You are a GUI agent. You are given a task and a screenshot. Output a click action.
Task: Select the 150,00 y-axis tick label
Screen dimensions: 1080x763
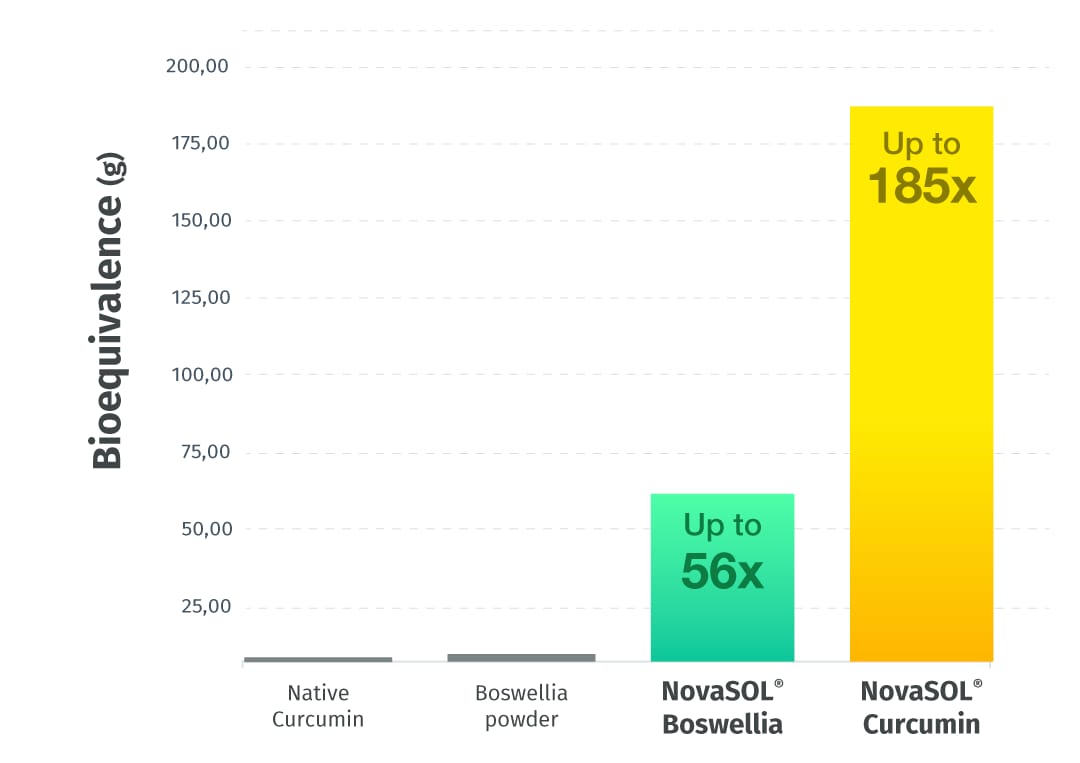pos(197,221)
